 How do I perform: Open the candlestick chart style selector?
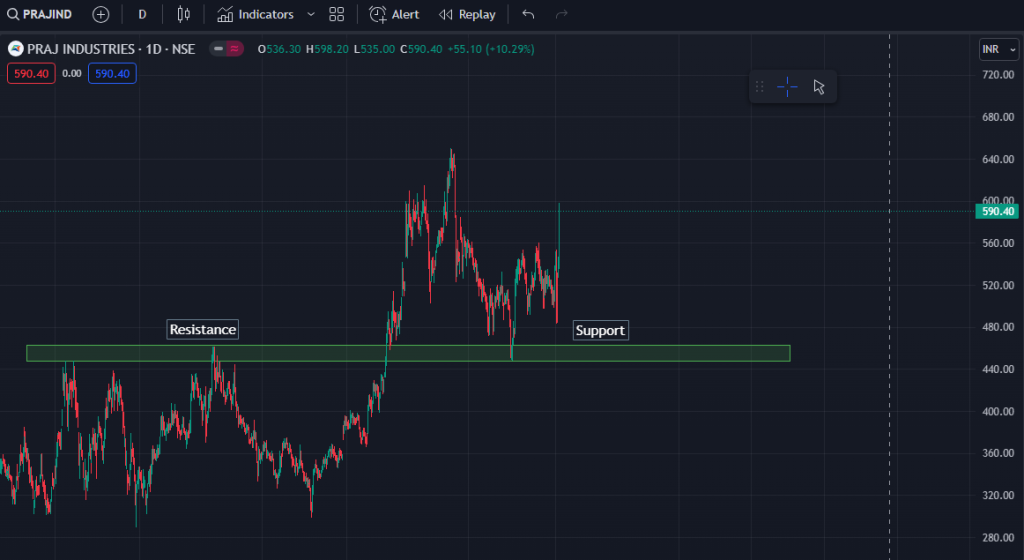pos(184,14)
